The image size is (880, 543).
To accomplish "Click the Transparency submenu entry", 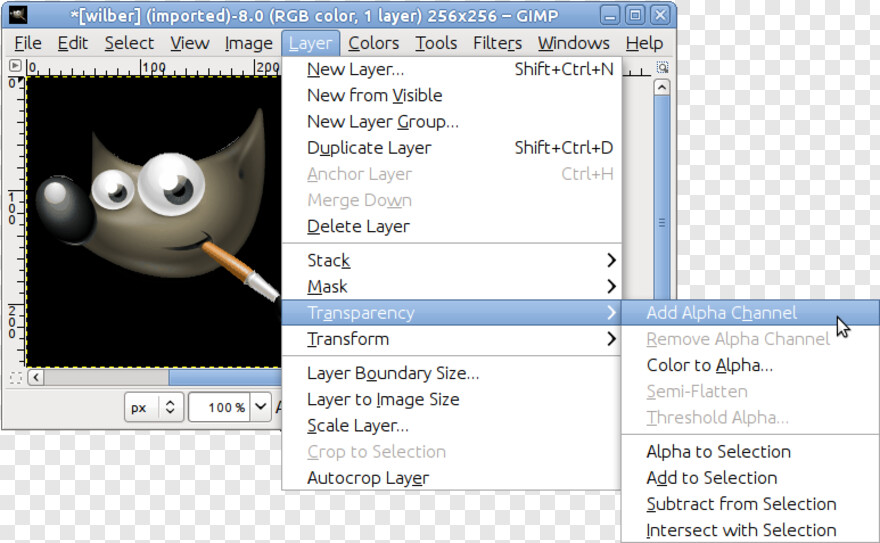I will 452,312.
